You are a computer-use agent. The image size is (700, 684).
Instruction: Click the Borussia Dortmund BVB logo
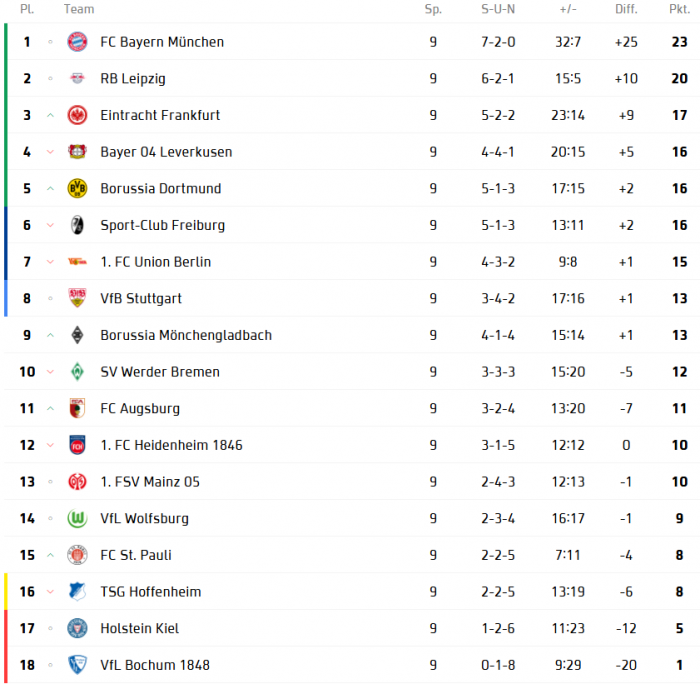coord(77,188)
